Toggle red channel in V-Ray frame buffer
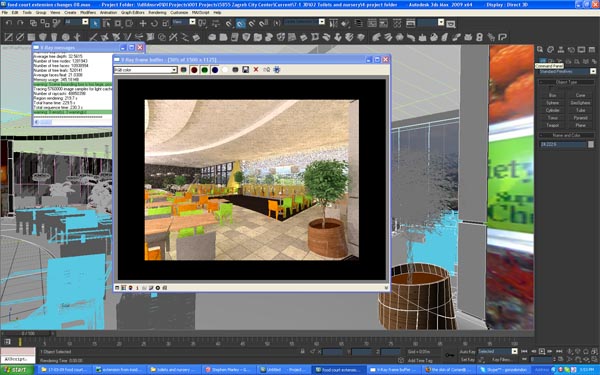600x375 pixels. pos(194,70)
